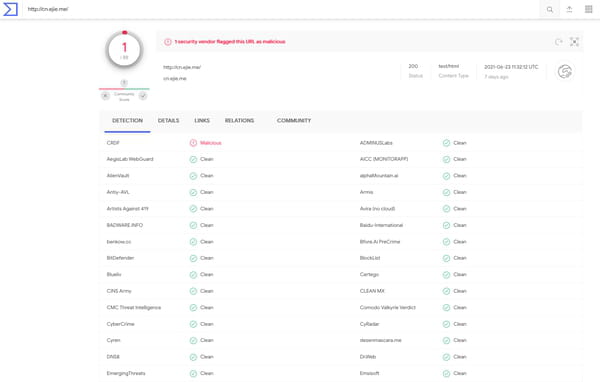
Task: Click the scanned URL text under banner
Action: 182,67
